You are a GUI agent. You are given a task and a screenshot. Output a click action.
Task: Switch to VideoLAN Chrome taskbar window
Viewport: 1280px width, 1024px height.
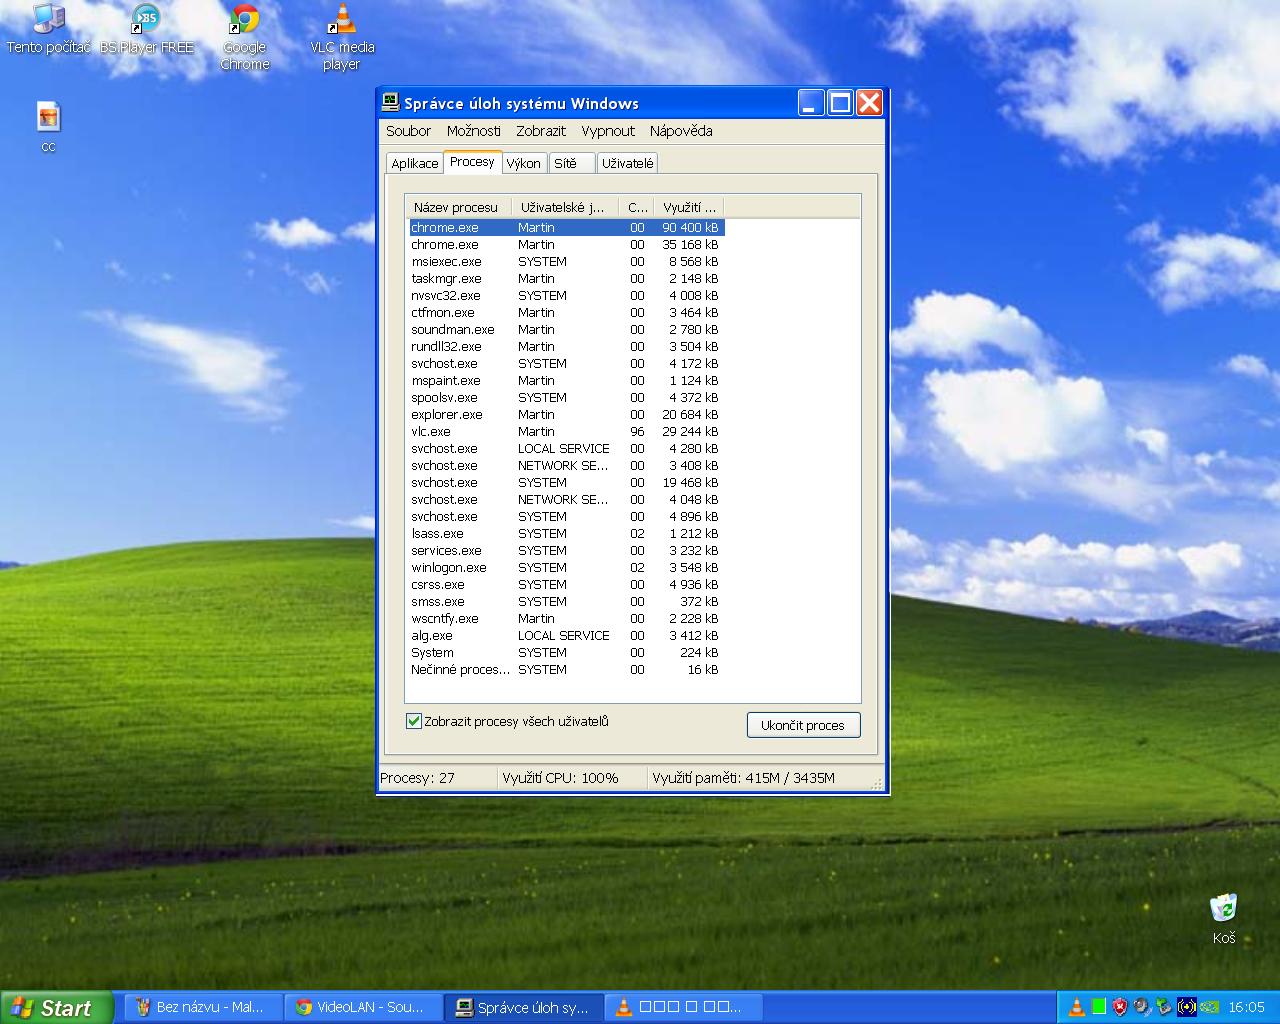pyautogui.click(x=362, y=1007)
